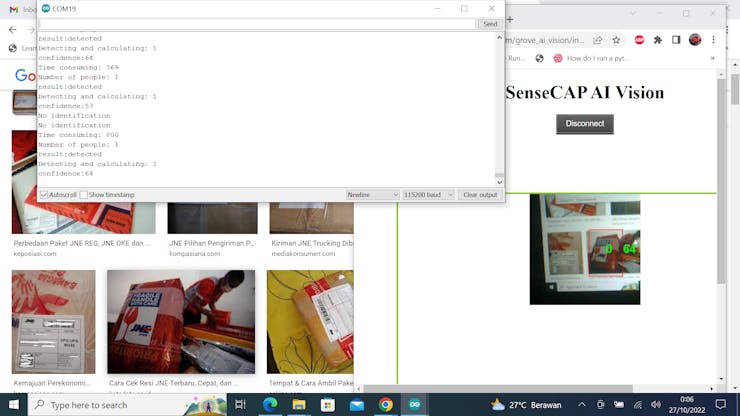Click the Windows taskbar search box
Image resolution: width=740 pixels, height=416 pixels.
click(127, 405)
